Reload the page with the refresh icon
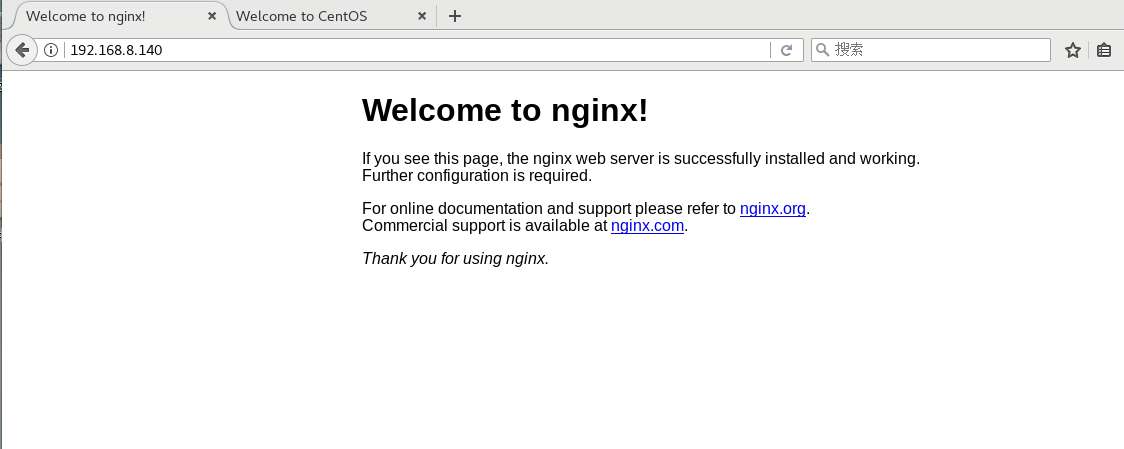Viewport: 1124px width, 449px height. coord(786,49)
